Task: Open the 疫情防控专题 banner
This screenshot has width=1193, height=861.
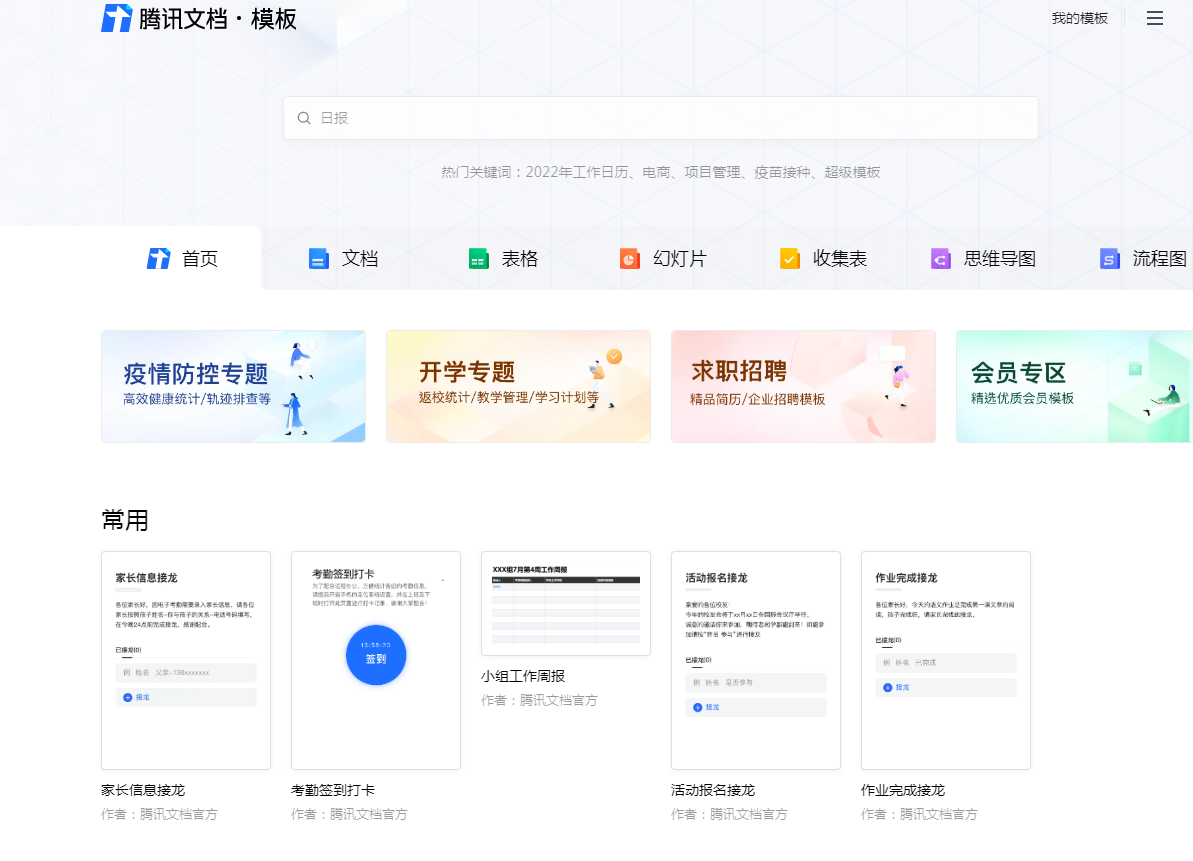Action: [x=233, y=386]
